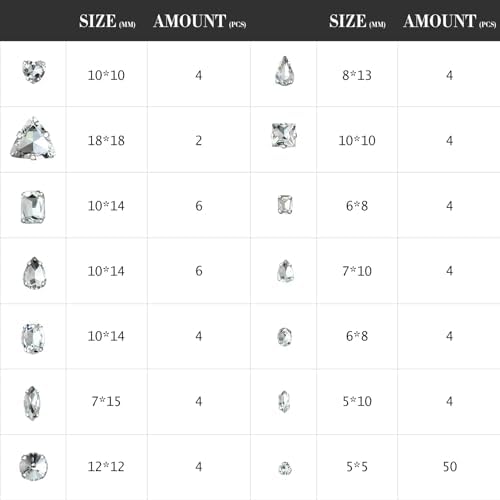Select the tiny 5*5 round crystal
Screen dimensions: 500x500
(285, 468)
